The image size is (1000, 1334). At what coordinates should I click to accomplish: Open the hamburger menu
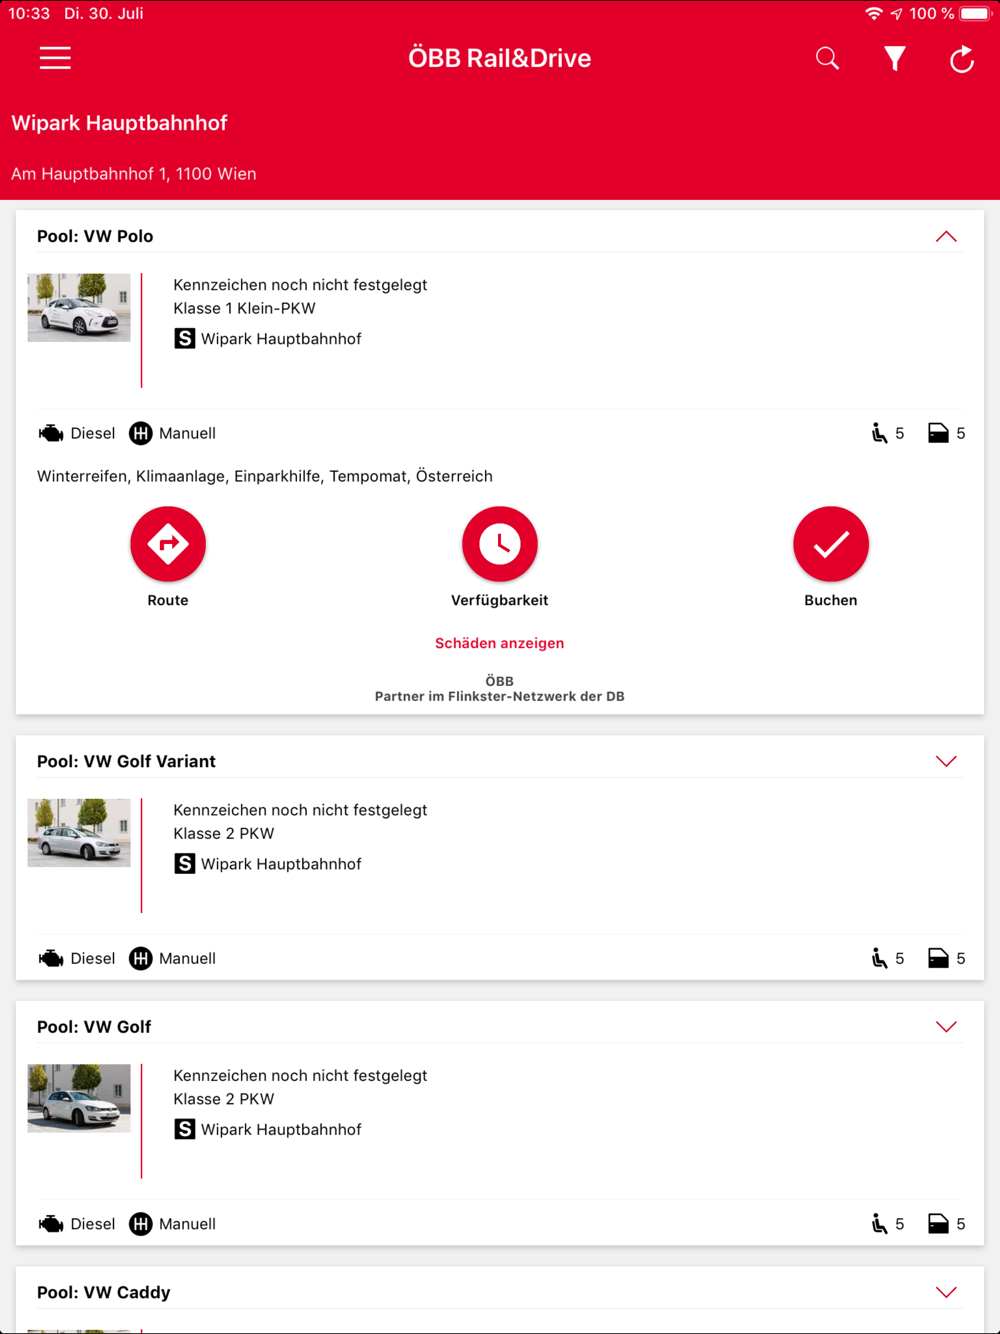(x=55, y=58)
